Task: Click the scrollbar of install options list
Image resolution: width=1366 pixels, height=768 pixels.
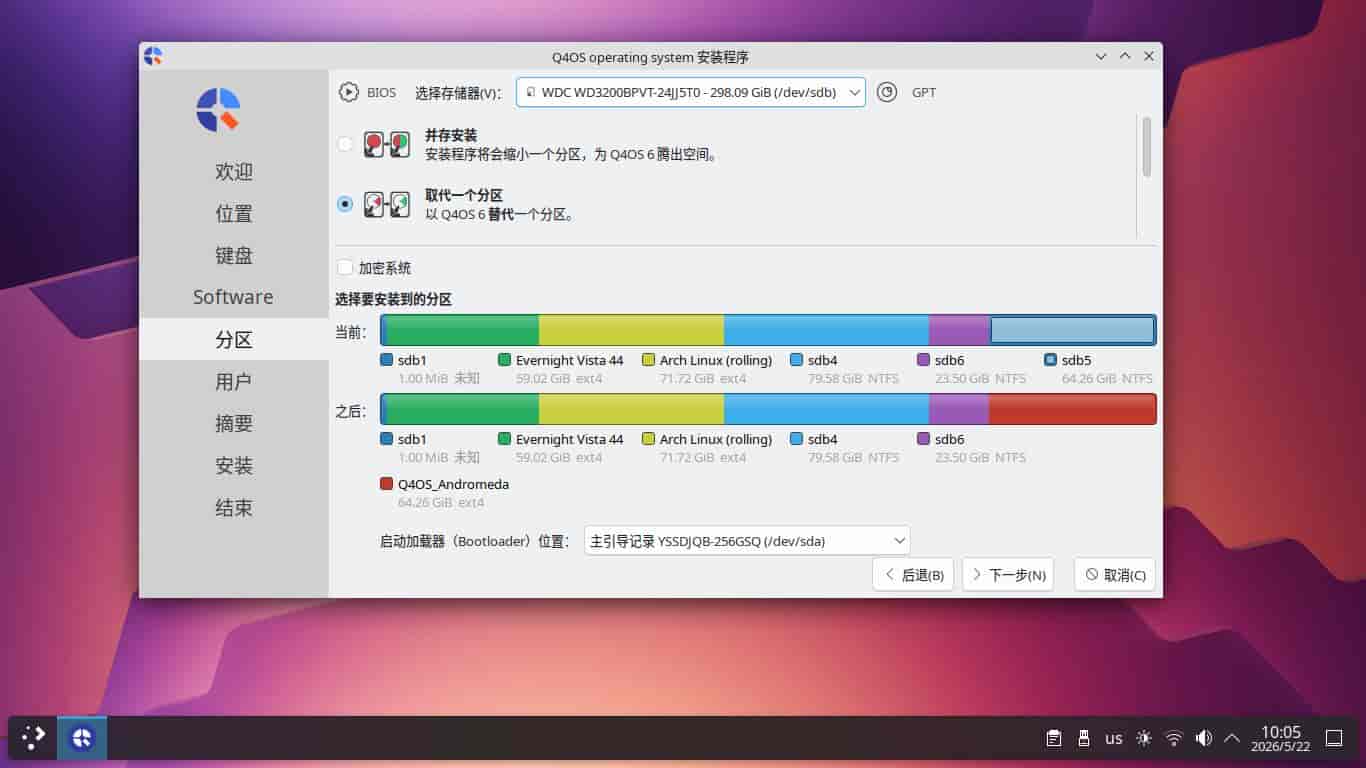Action: tap(1146, 147)
